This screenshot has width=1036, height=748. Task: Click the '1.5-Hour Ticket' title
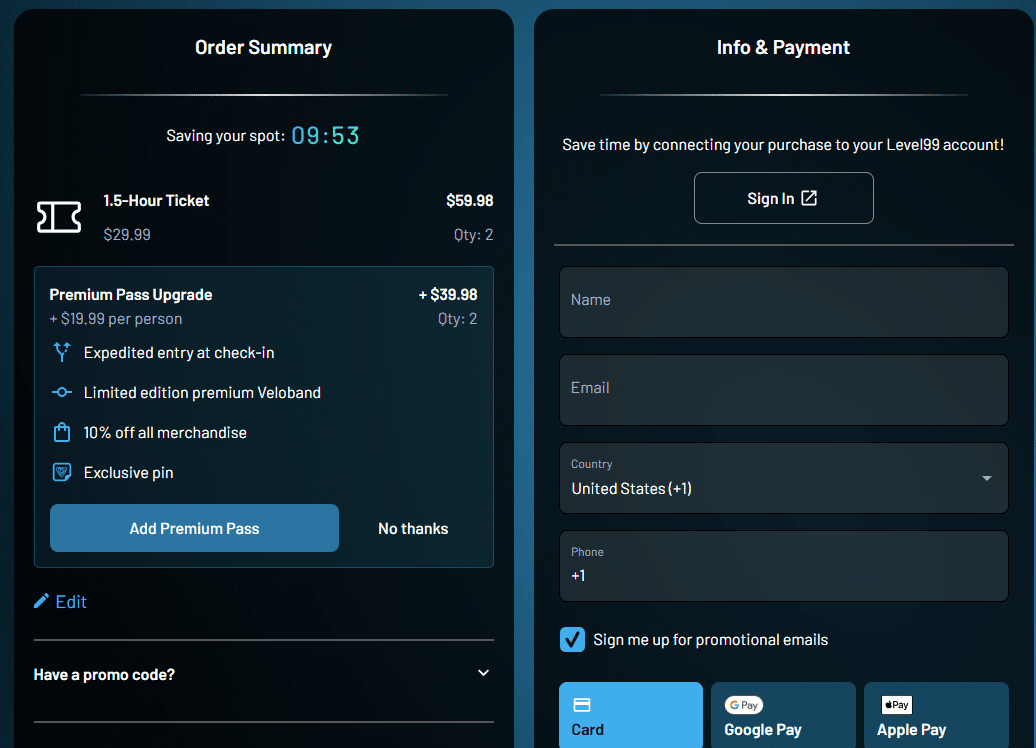tap(157, 201)
